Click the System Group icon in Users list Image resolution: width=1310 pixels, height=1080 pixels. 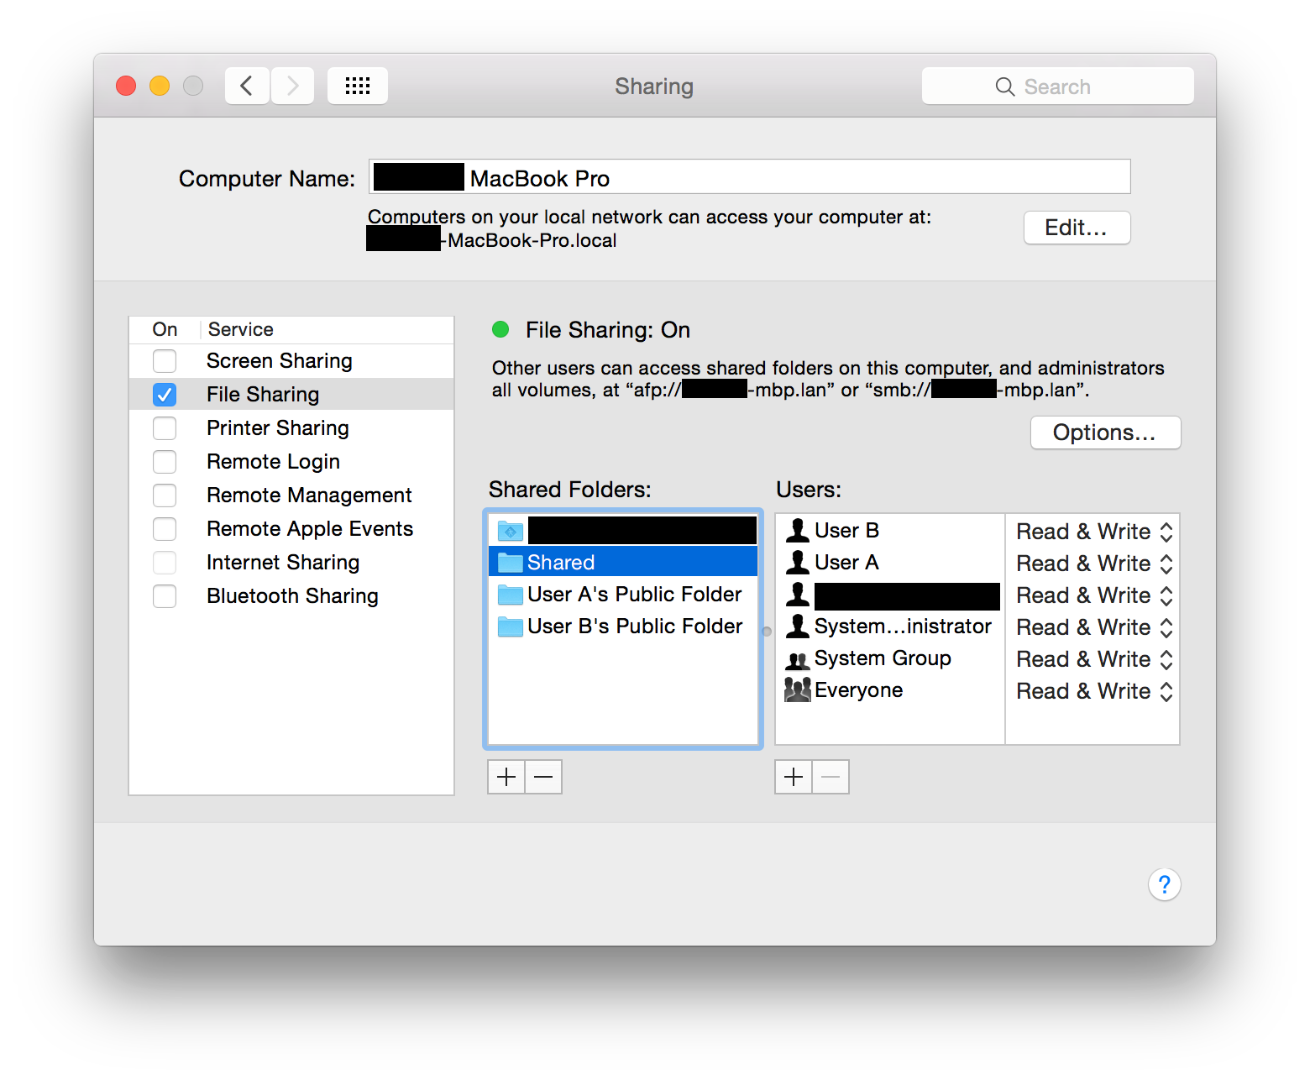(x=796, y=658)
